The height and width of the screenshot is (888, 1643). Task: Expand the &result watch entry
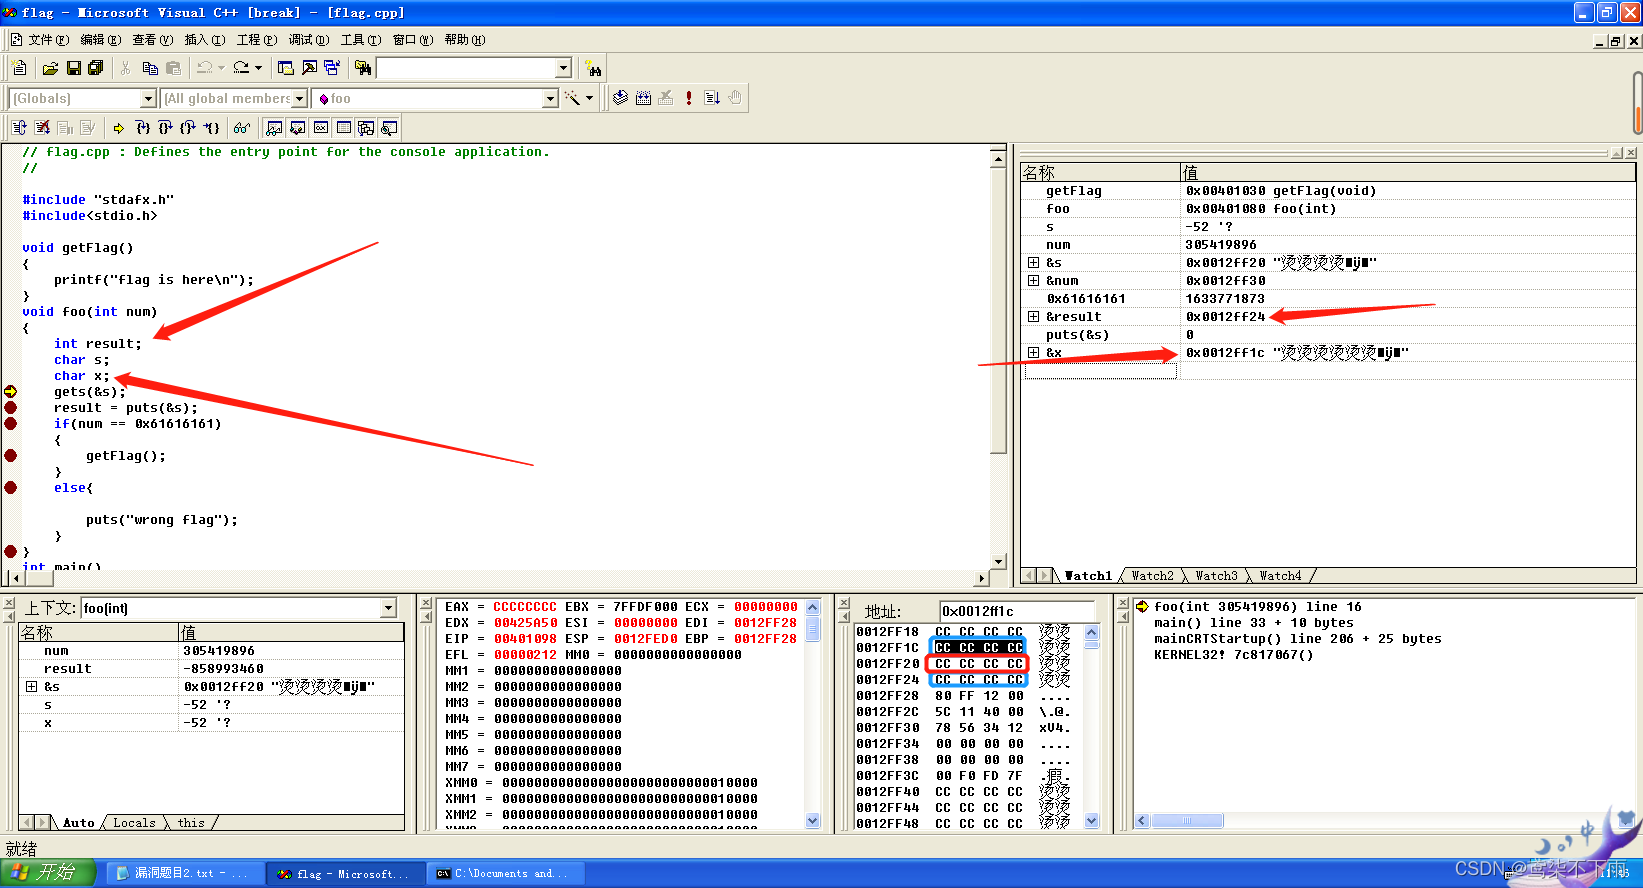pos(1033,316)
